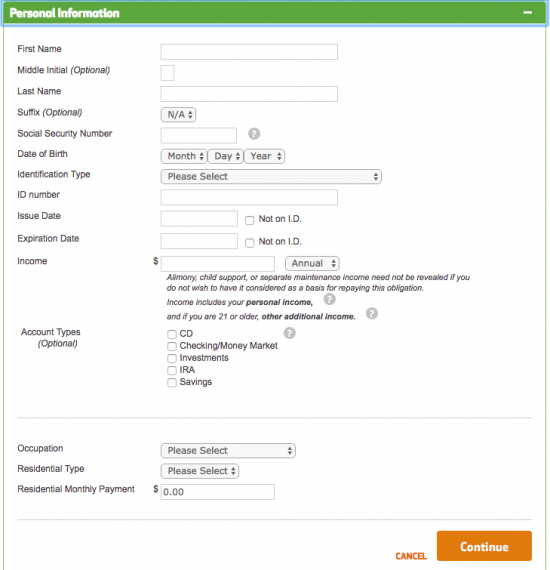
Task: Click the Identification Type label
Action: tap(54, 174)
